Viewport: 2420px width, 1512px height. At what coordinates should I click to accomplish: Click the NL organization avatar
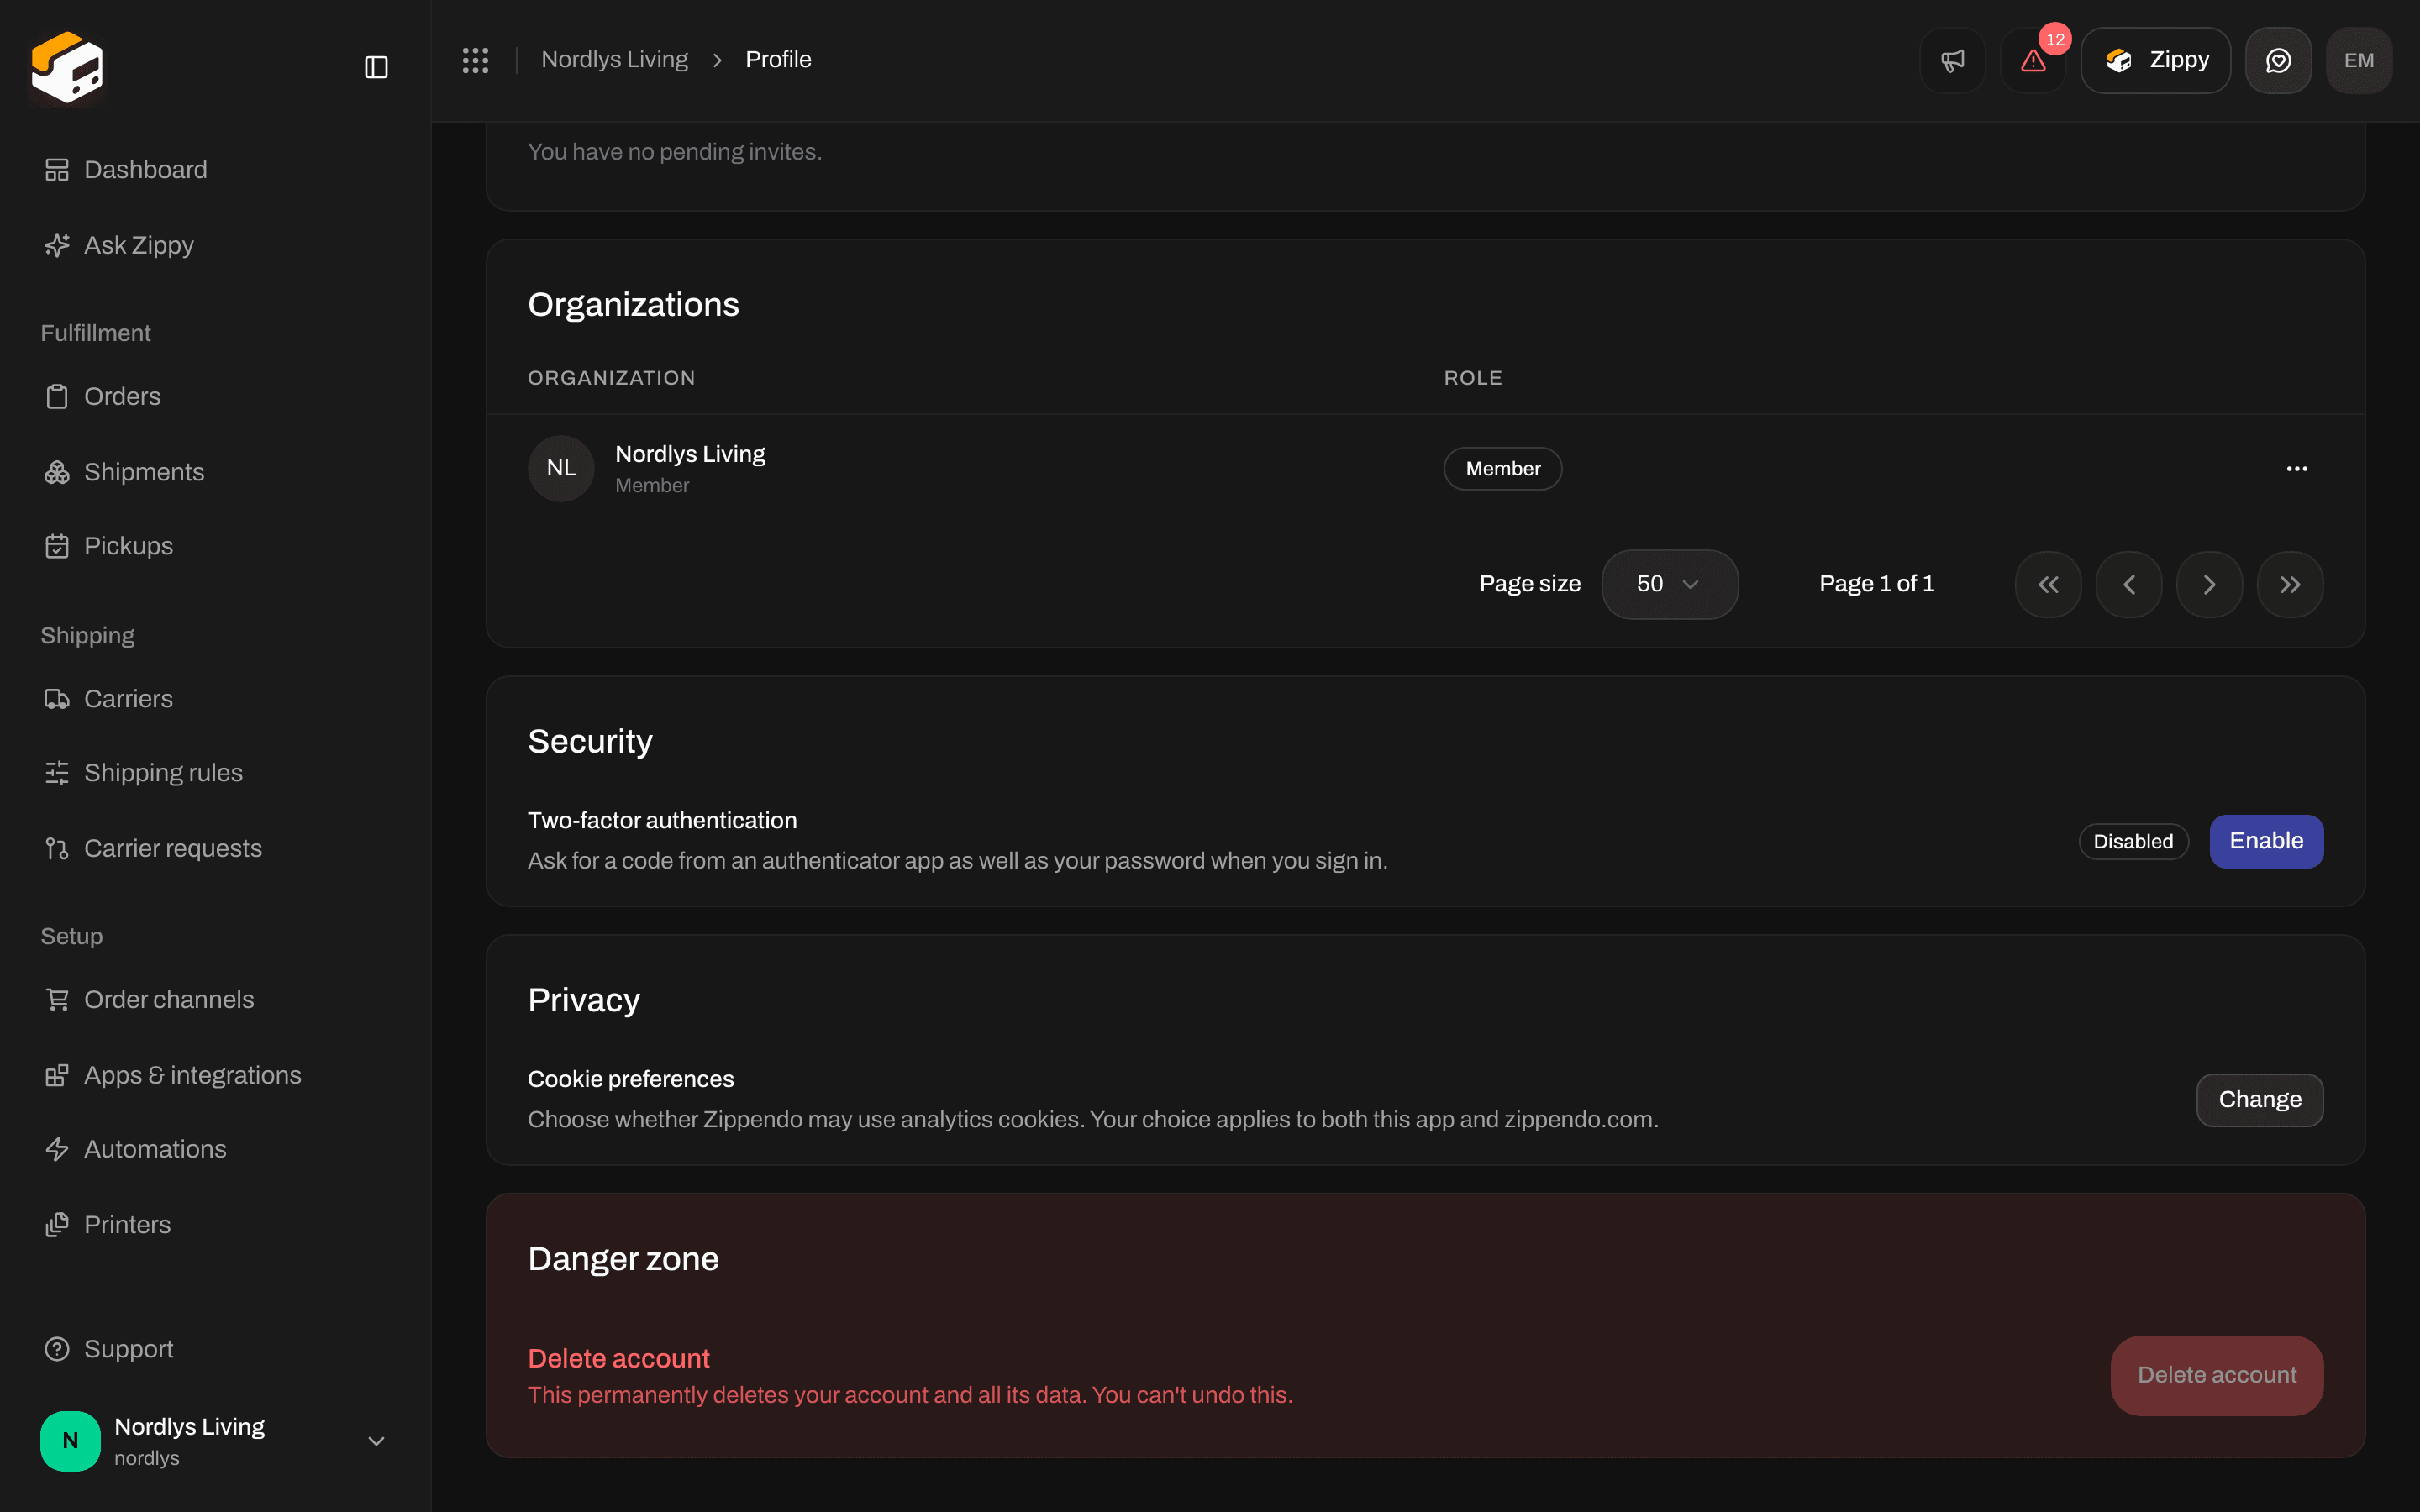point(561,468)
